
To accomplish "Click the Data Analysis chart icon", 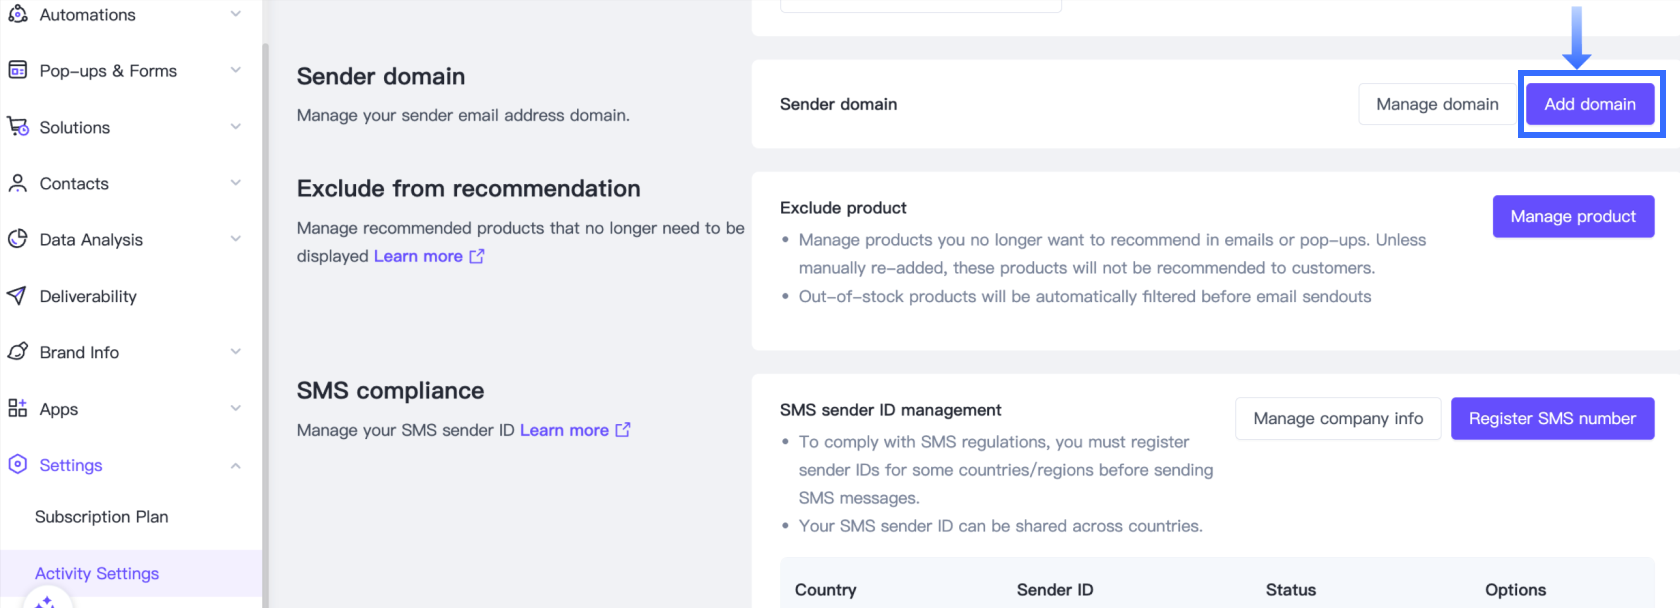I will tap(17, 239).
